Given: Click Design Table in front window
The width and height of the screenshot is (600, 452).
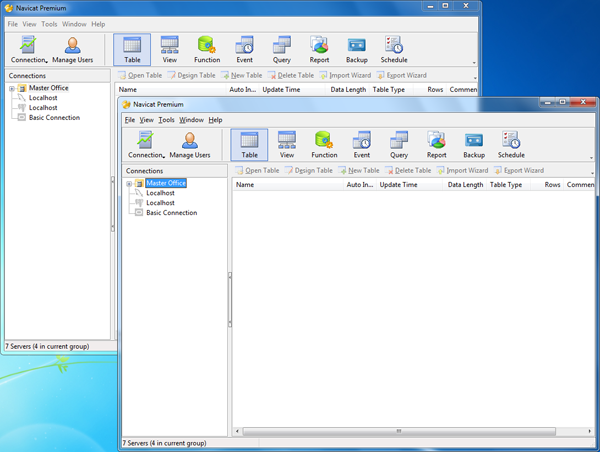Looking at the screenshot, I should [308, 170].
